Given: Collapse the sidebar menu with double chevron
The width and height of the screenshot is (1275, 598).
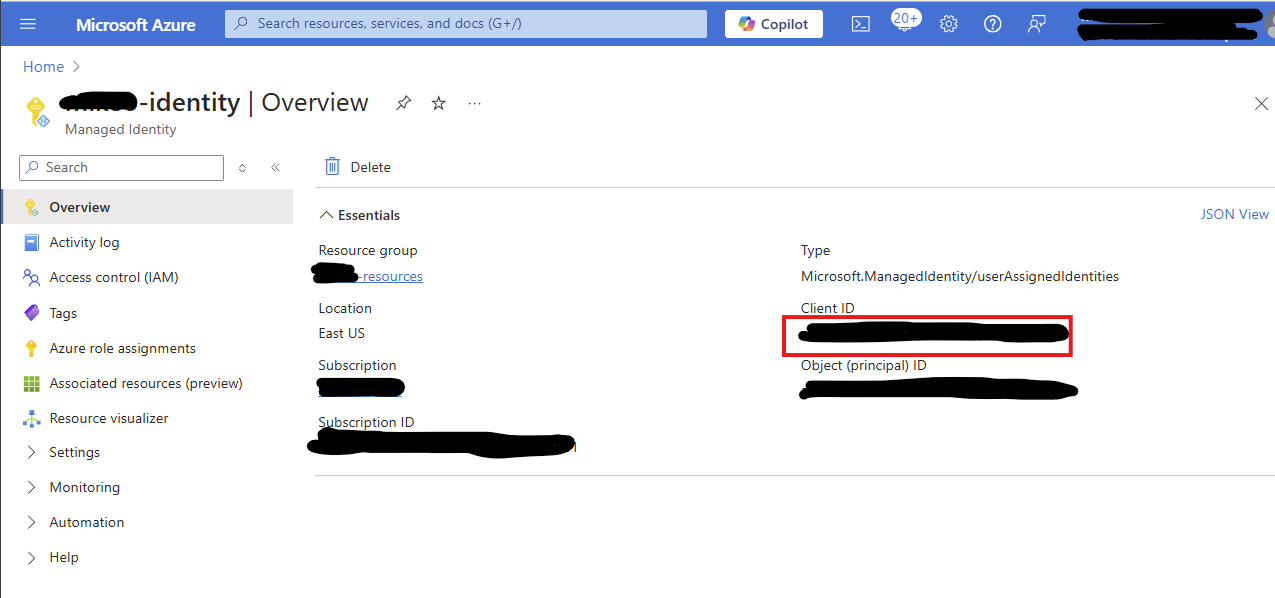Looking at the screenshot, I should pos(276,168).
